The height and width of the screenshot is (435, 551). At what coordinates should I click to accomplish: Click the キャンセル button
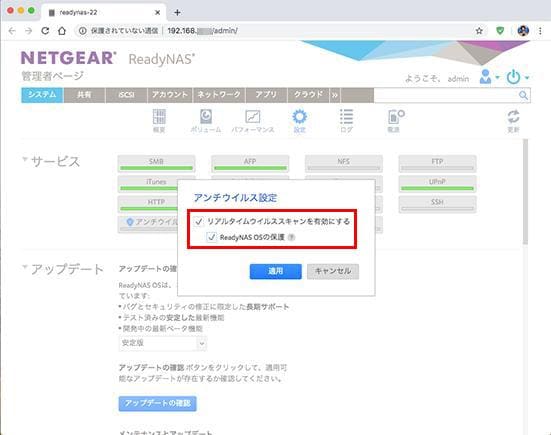click(333, 271)
